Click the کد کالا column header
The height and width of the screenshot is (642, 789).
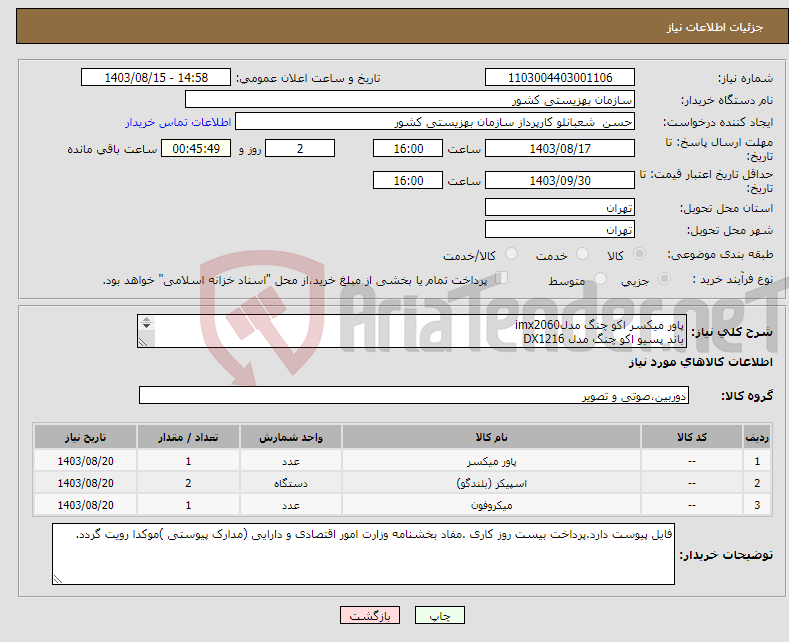coord(692,437)
